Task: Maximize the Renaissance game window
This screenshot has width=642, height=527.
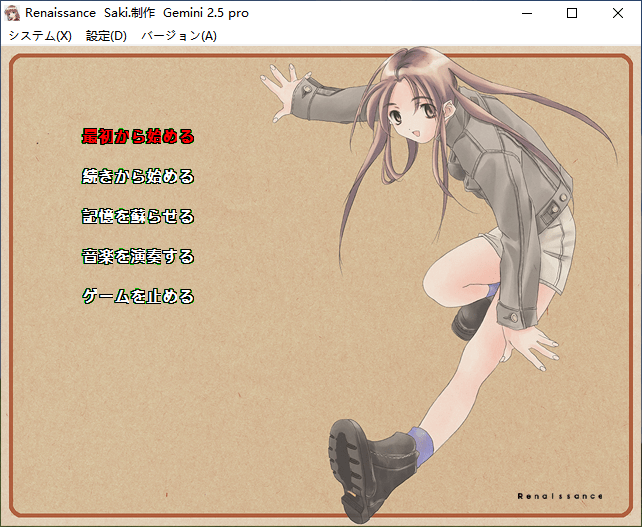Action: click(x=572, y=13)
